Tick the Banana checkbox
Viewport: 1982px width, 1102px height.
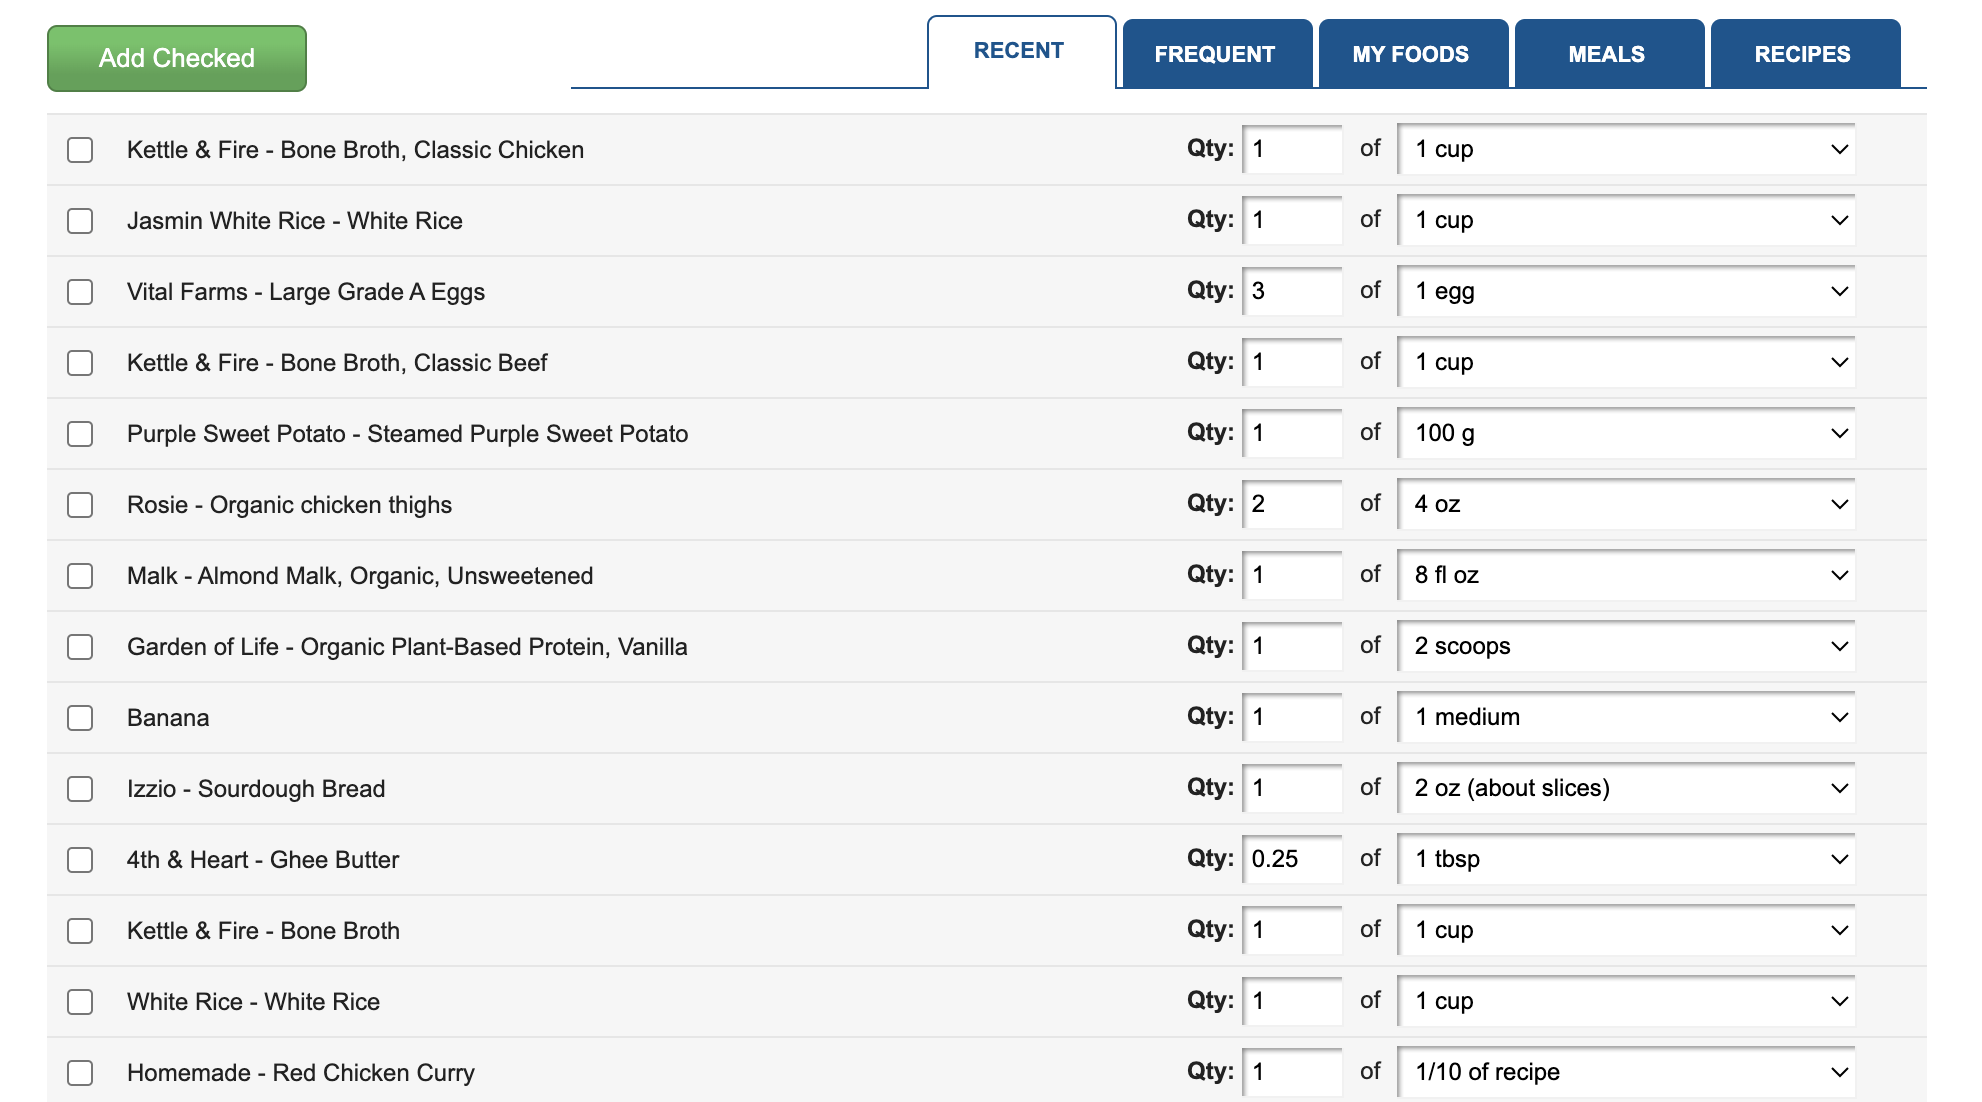[80, 718]
